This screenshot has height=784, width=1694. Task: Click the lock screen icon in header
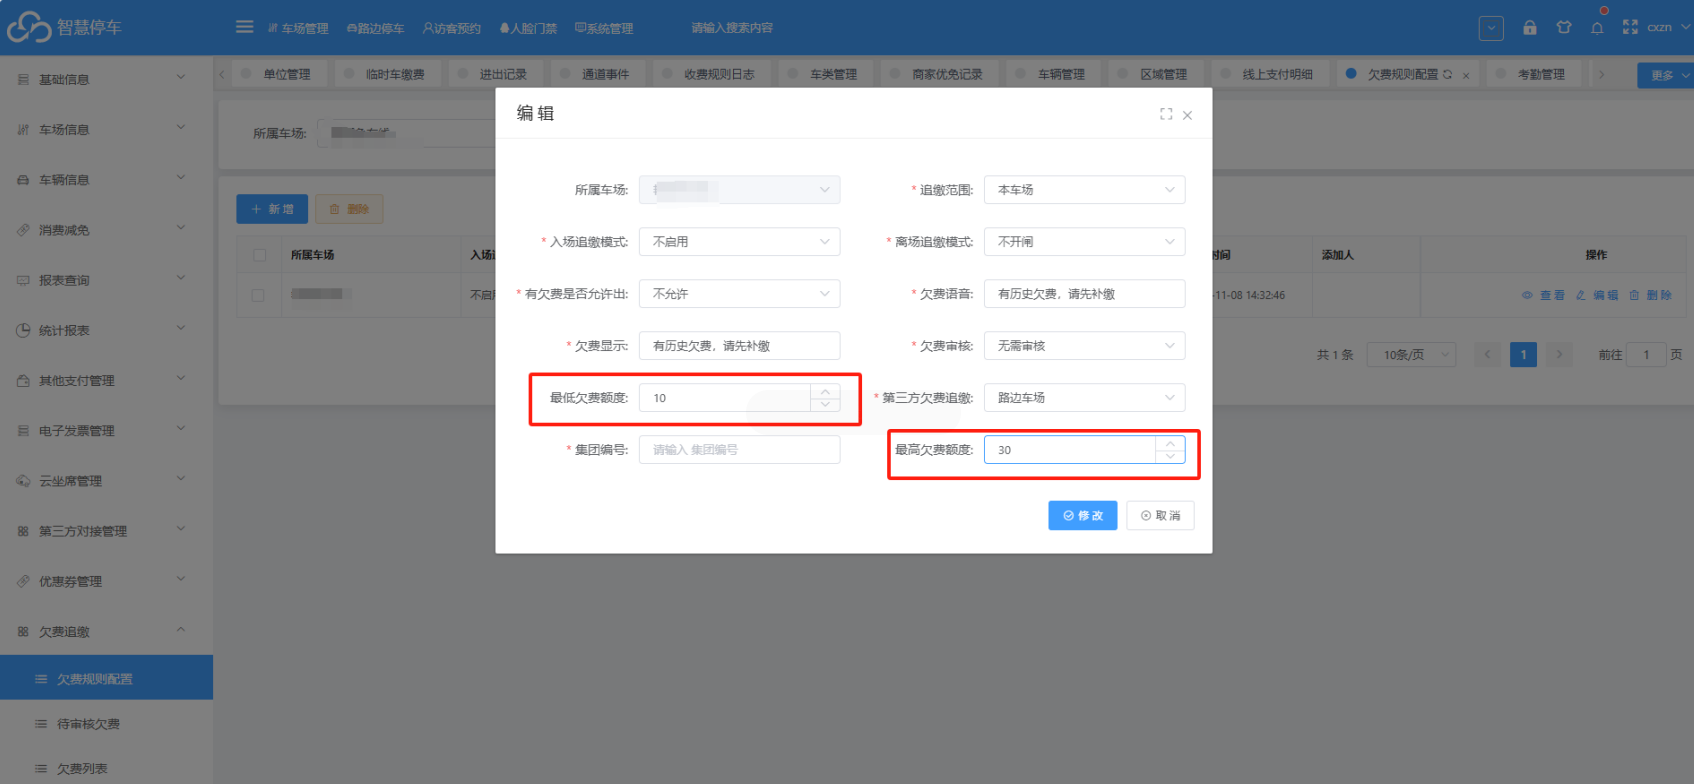point(1529,28)
